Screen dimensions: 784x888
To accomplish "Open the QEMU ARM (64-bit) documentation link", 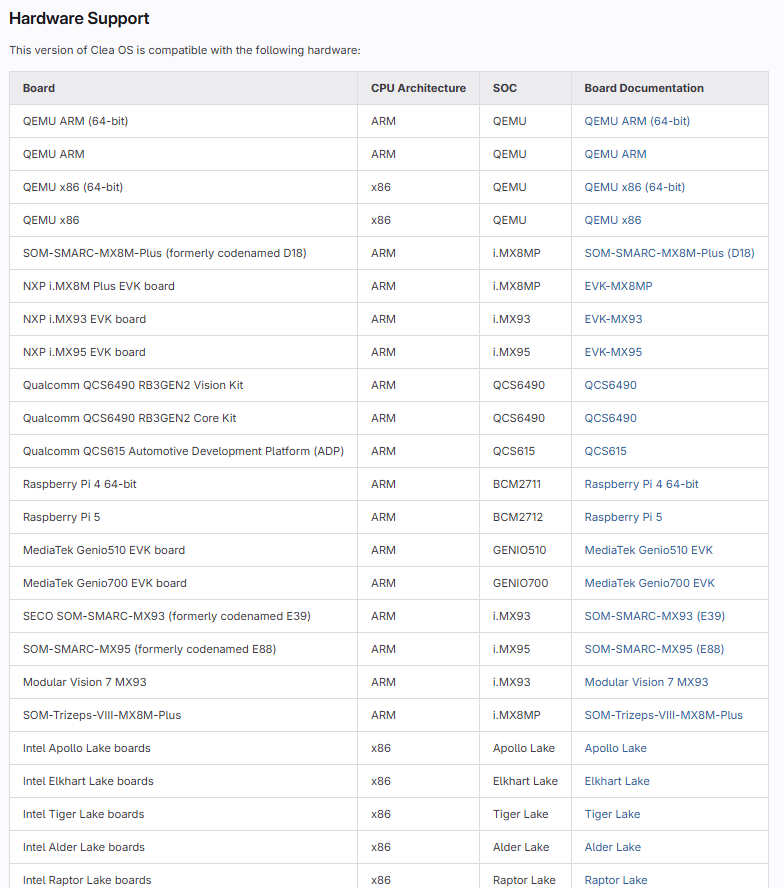I will coord(637,121).
